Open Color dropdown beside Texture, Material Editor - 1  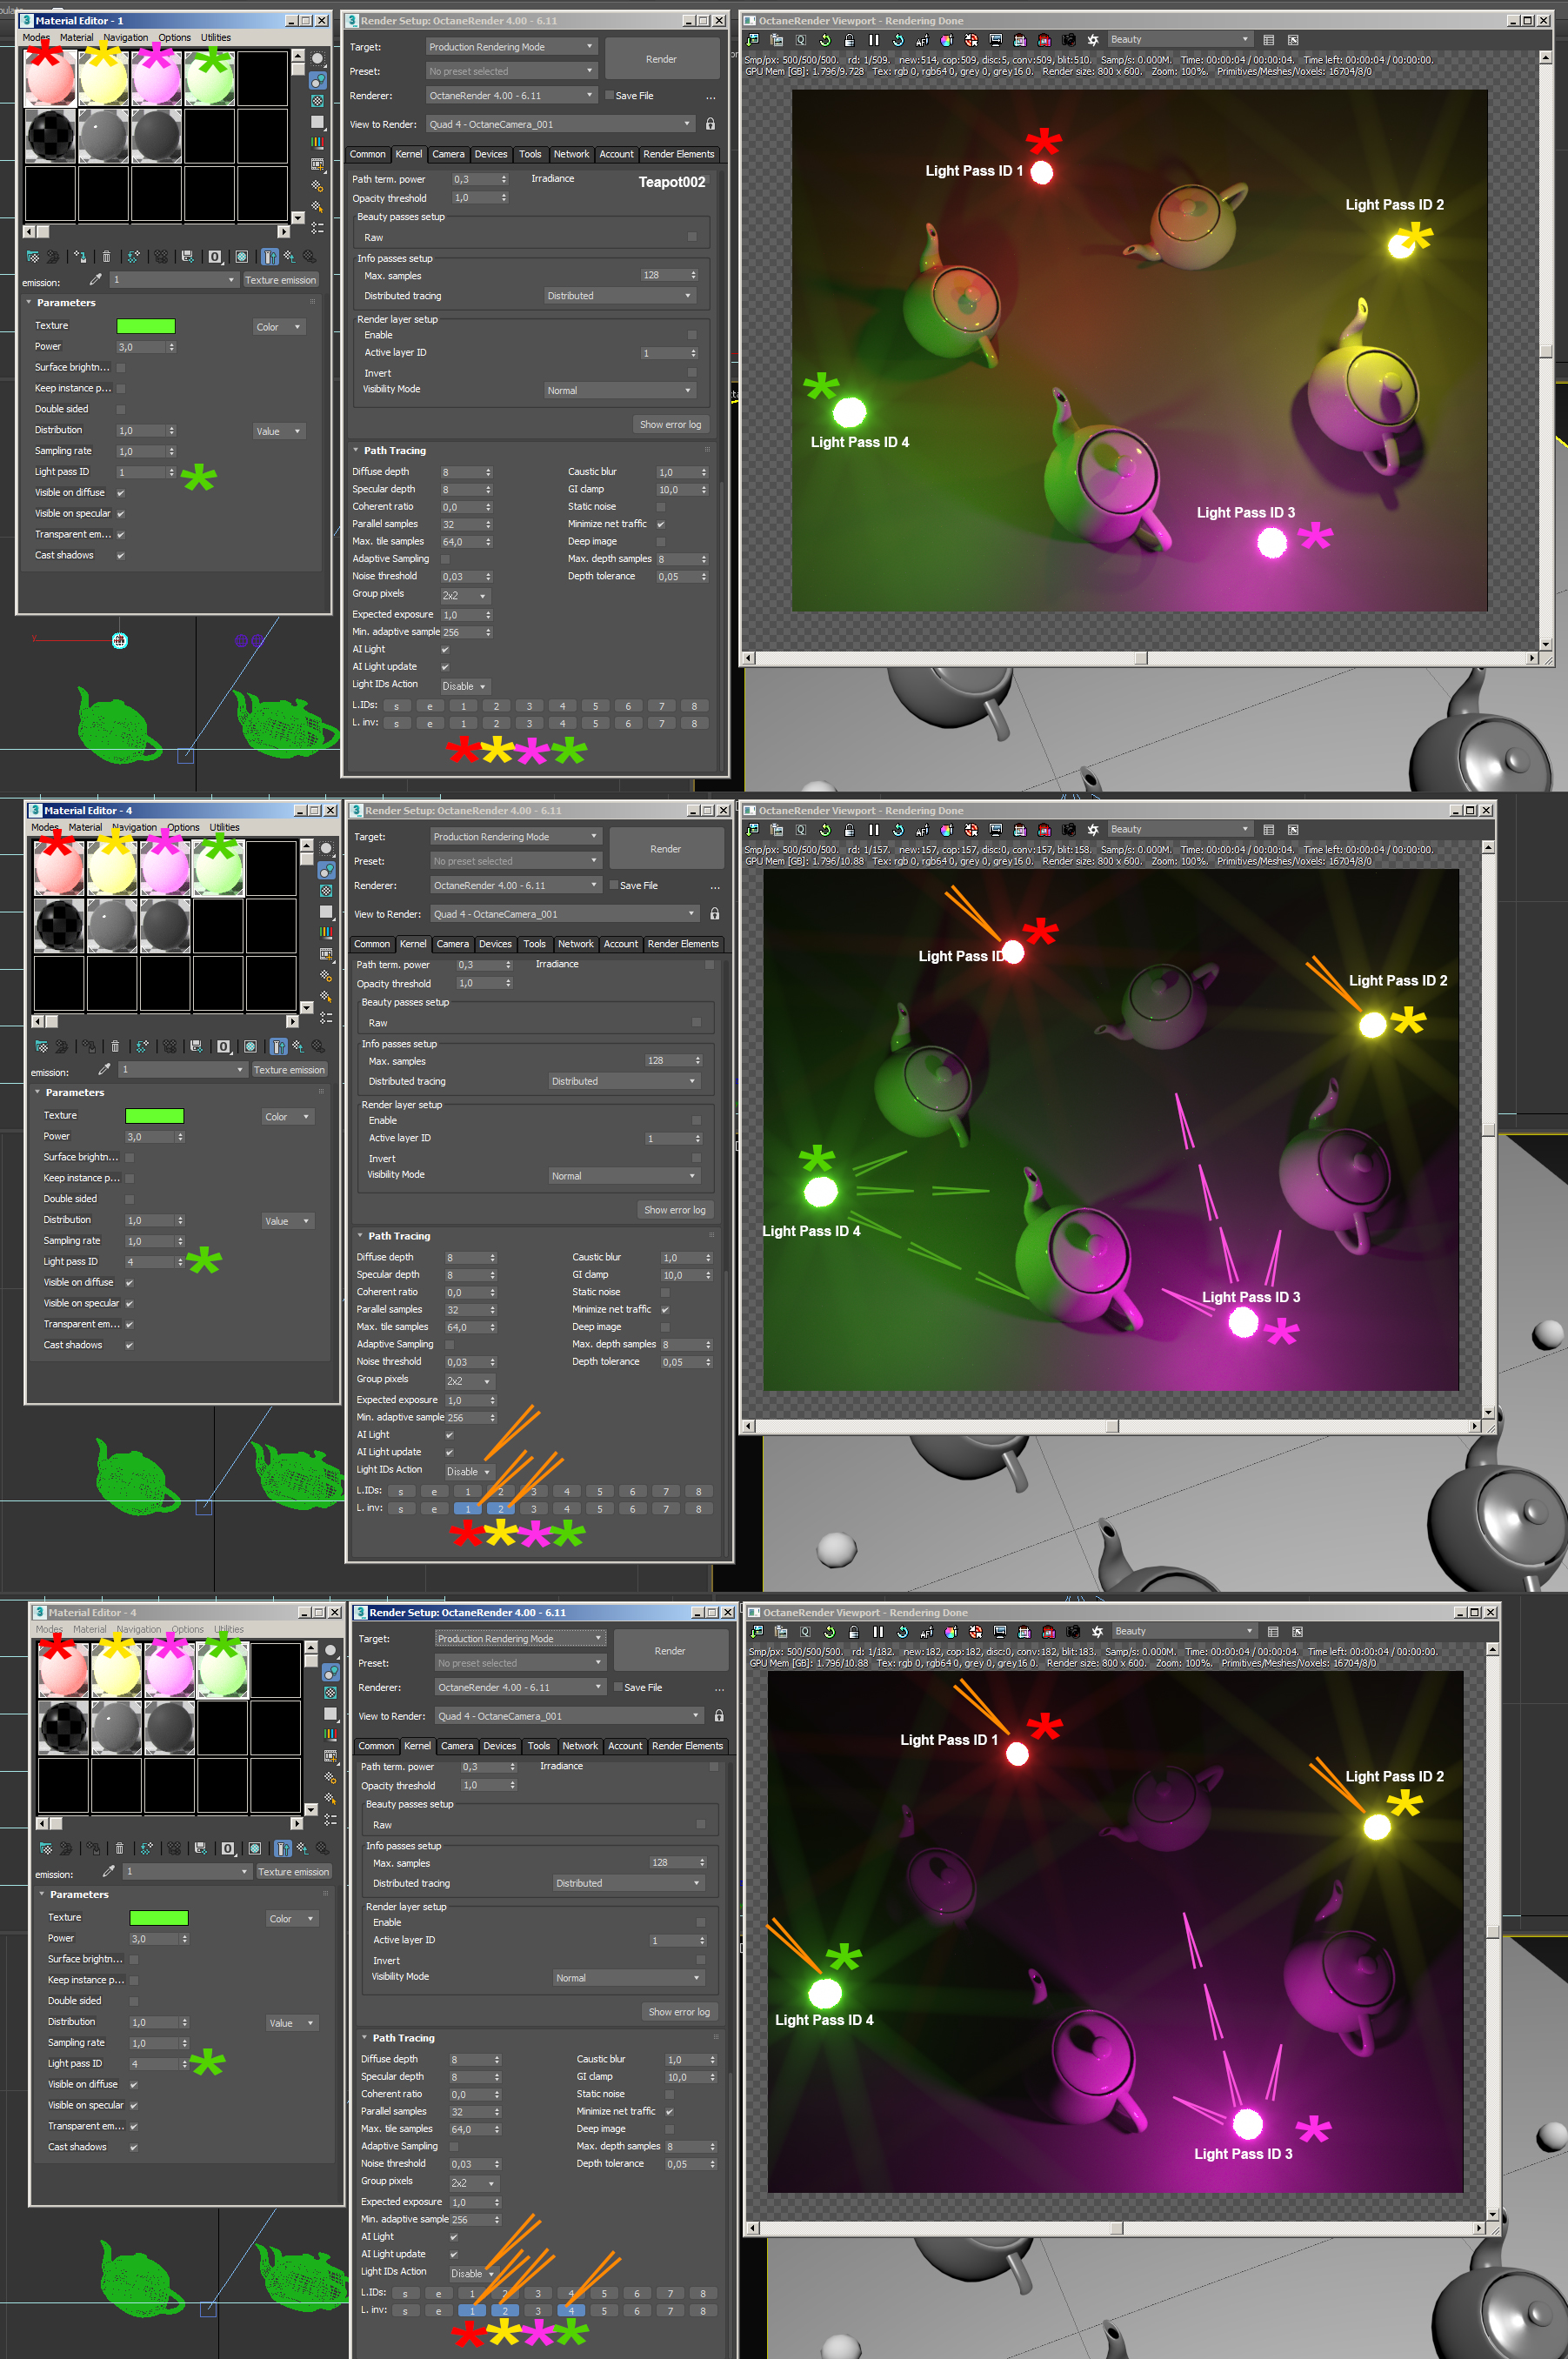point(278,327)
